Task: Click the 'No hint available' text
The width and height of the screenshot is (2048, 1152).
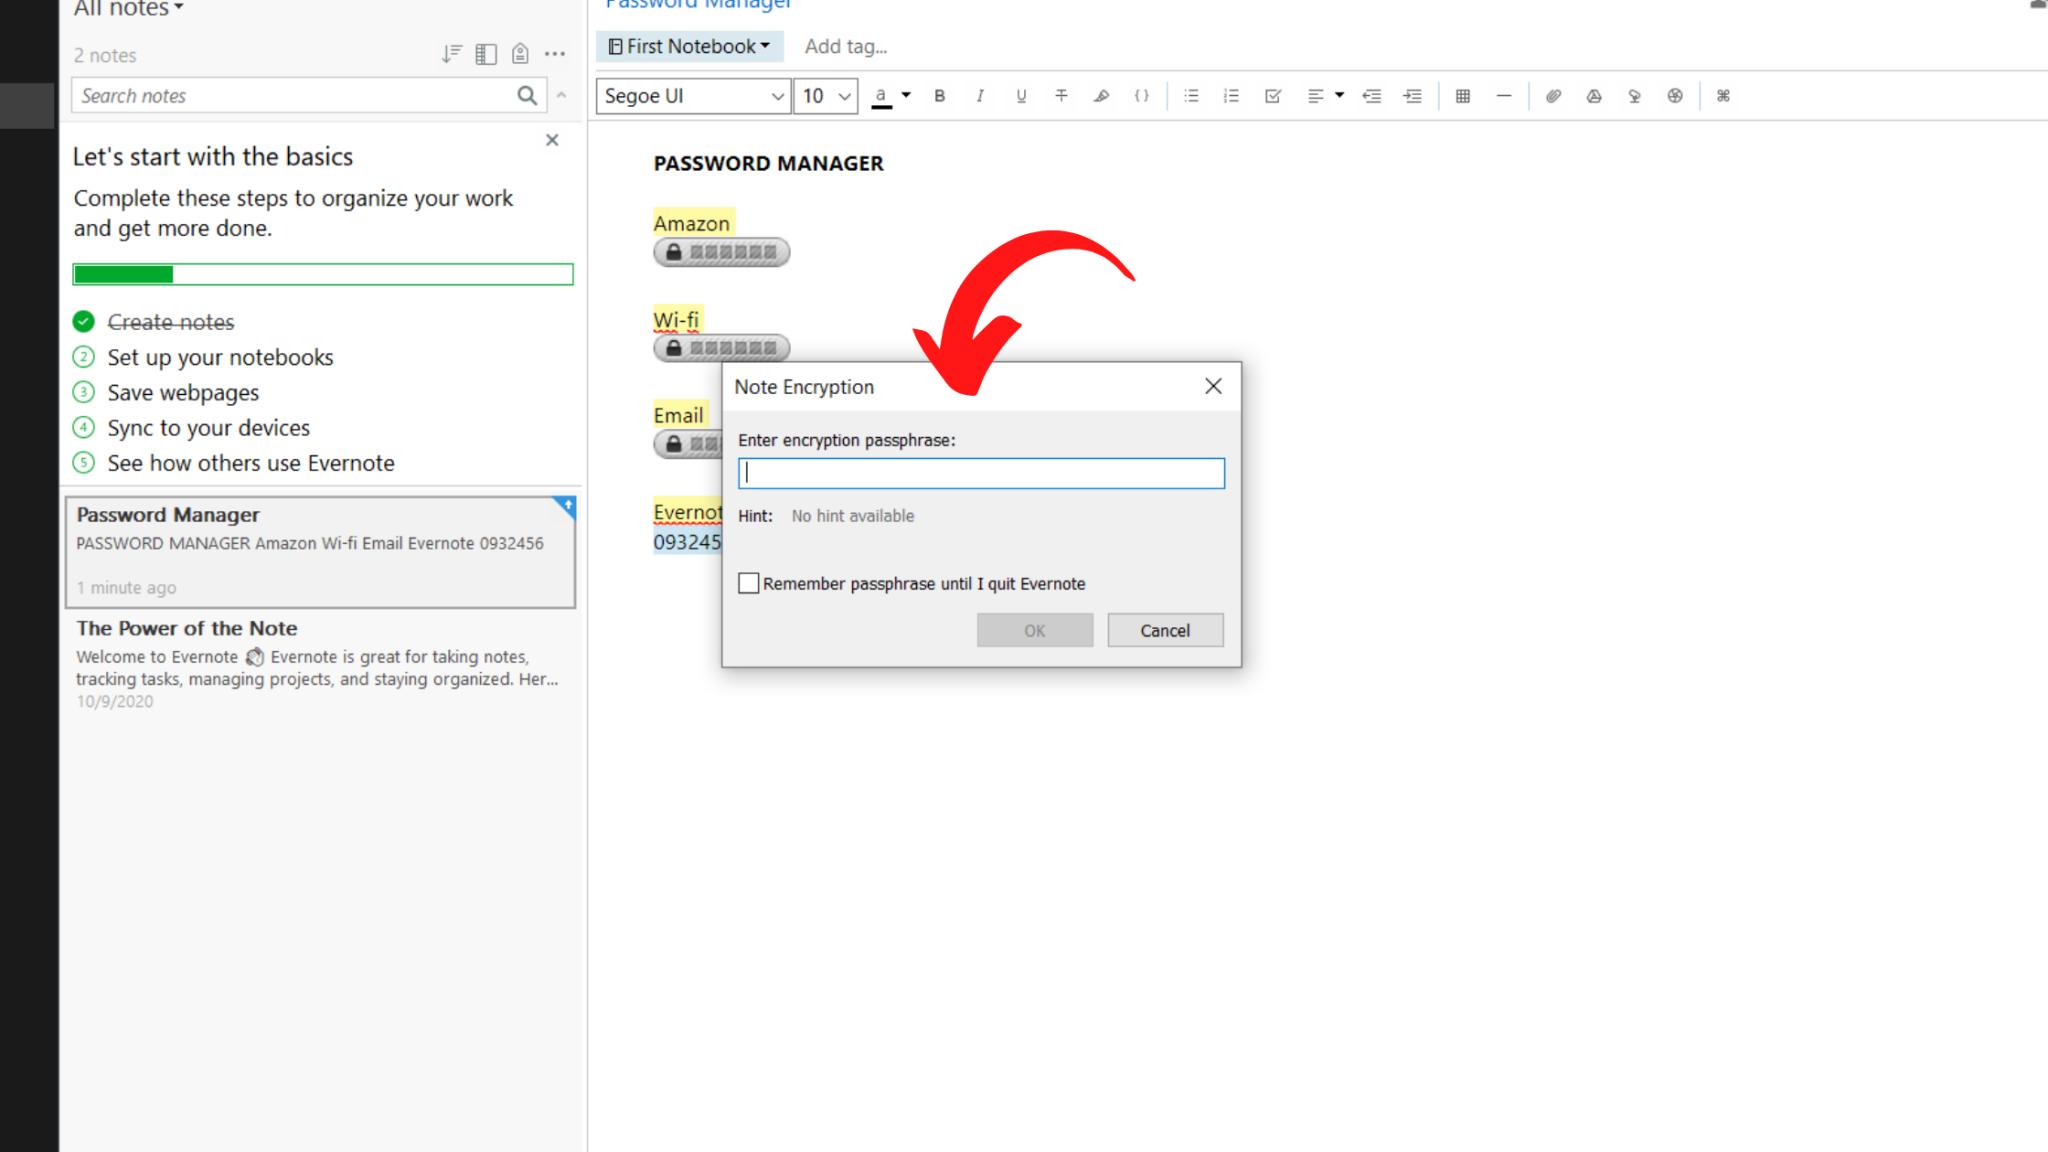Action: click(853, 516)
